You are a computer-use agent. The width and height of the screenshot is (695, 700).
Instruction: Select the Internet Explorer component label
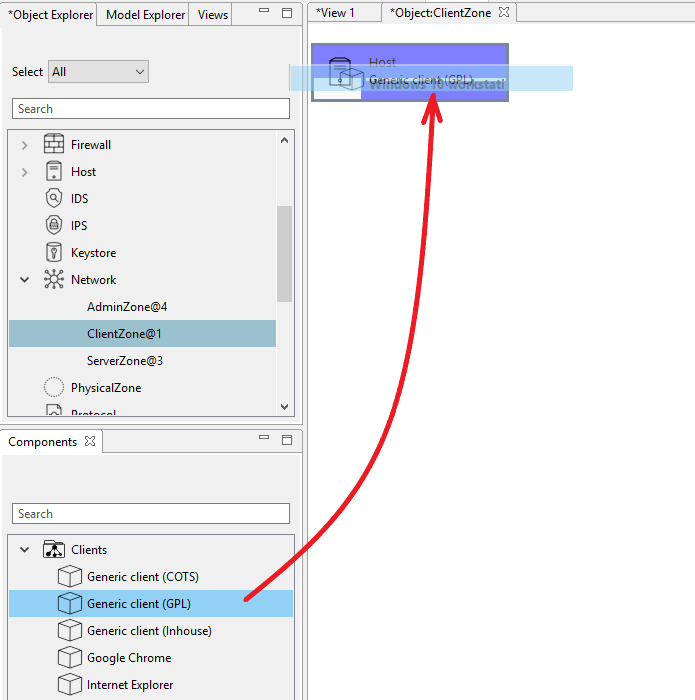130,684
